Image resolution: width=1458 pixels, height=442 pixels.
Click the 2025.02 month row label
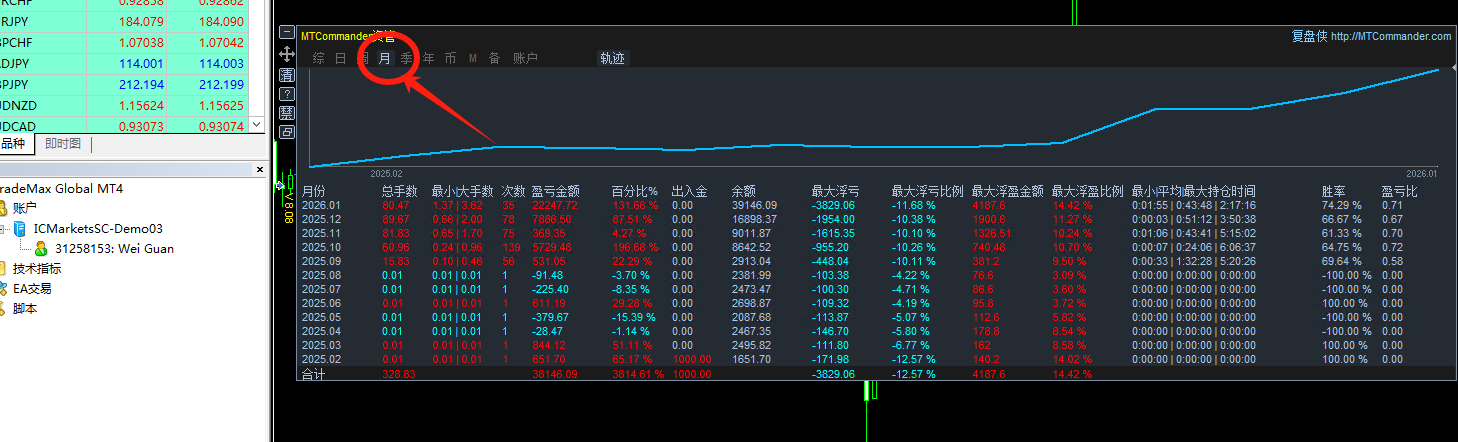pos(322,359)
